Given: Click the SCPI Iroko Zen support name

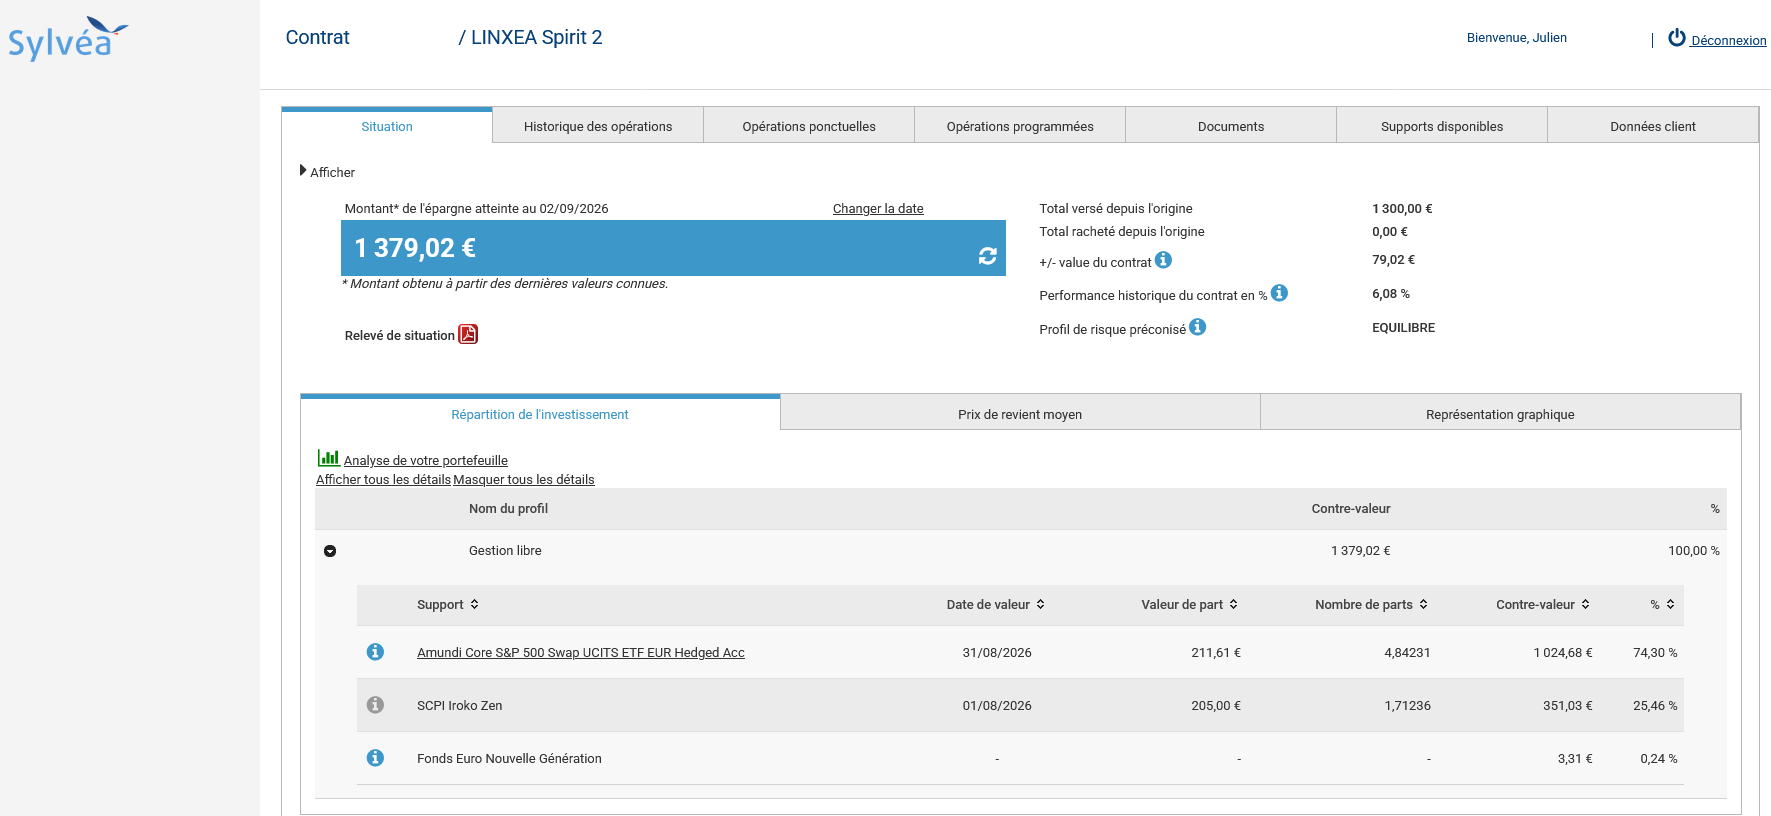Looking at the screenshot, I should click(x=460, y=706).
